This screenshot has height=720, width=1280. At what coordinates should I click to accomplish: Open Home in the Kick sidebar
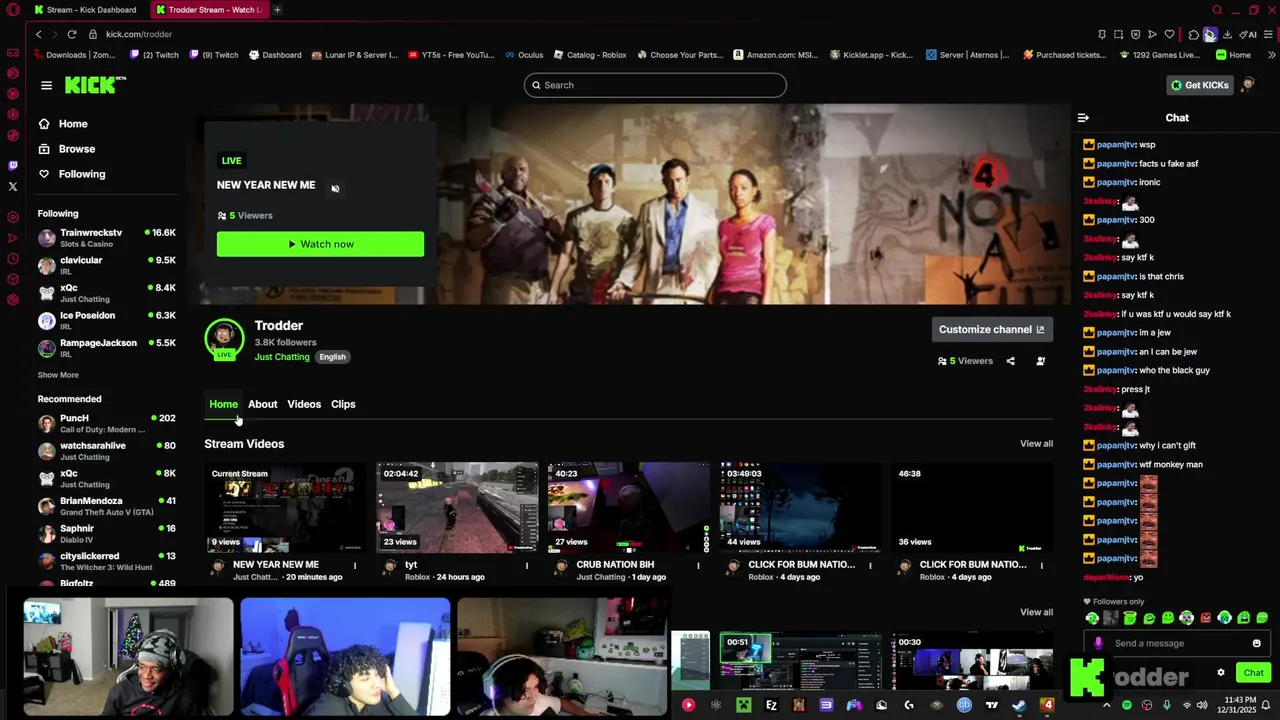point(63,124)
